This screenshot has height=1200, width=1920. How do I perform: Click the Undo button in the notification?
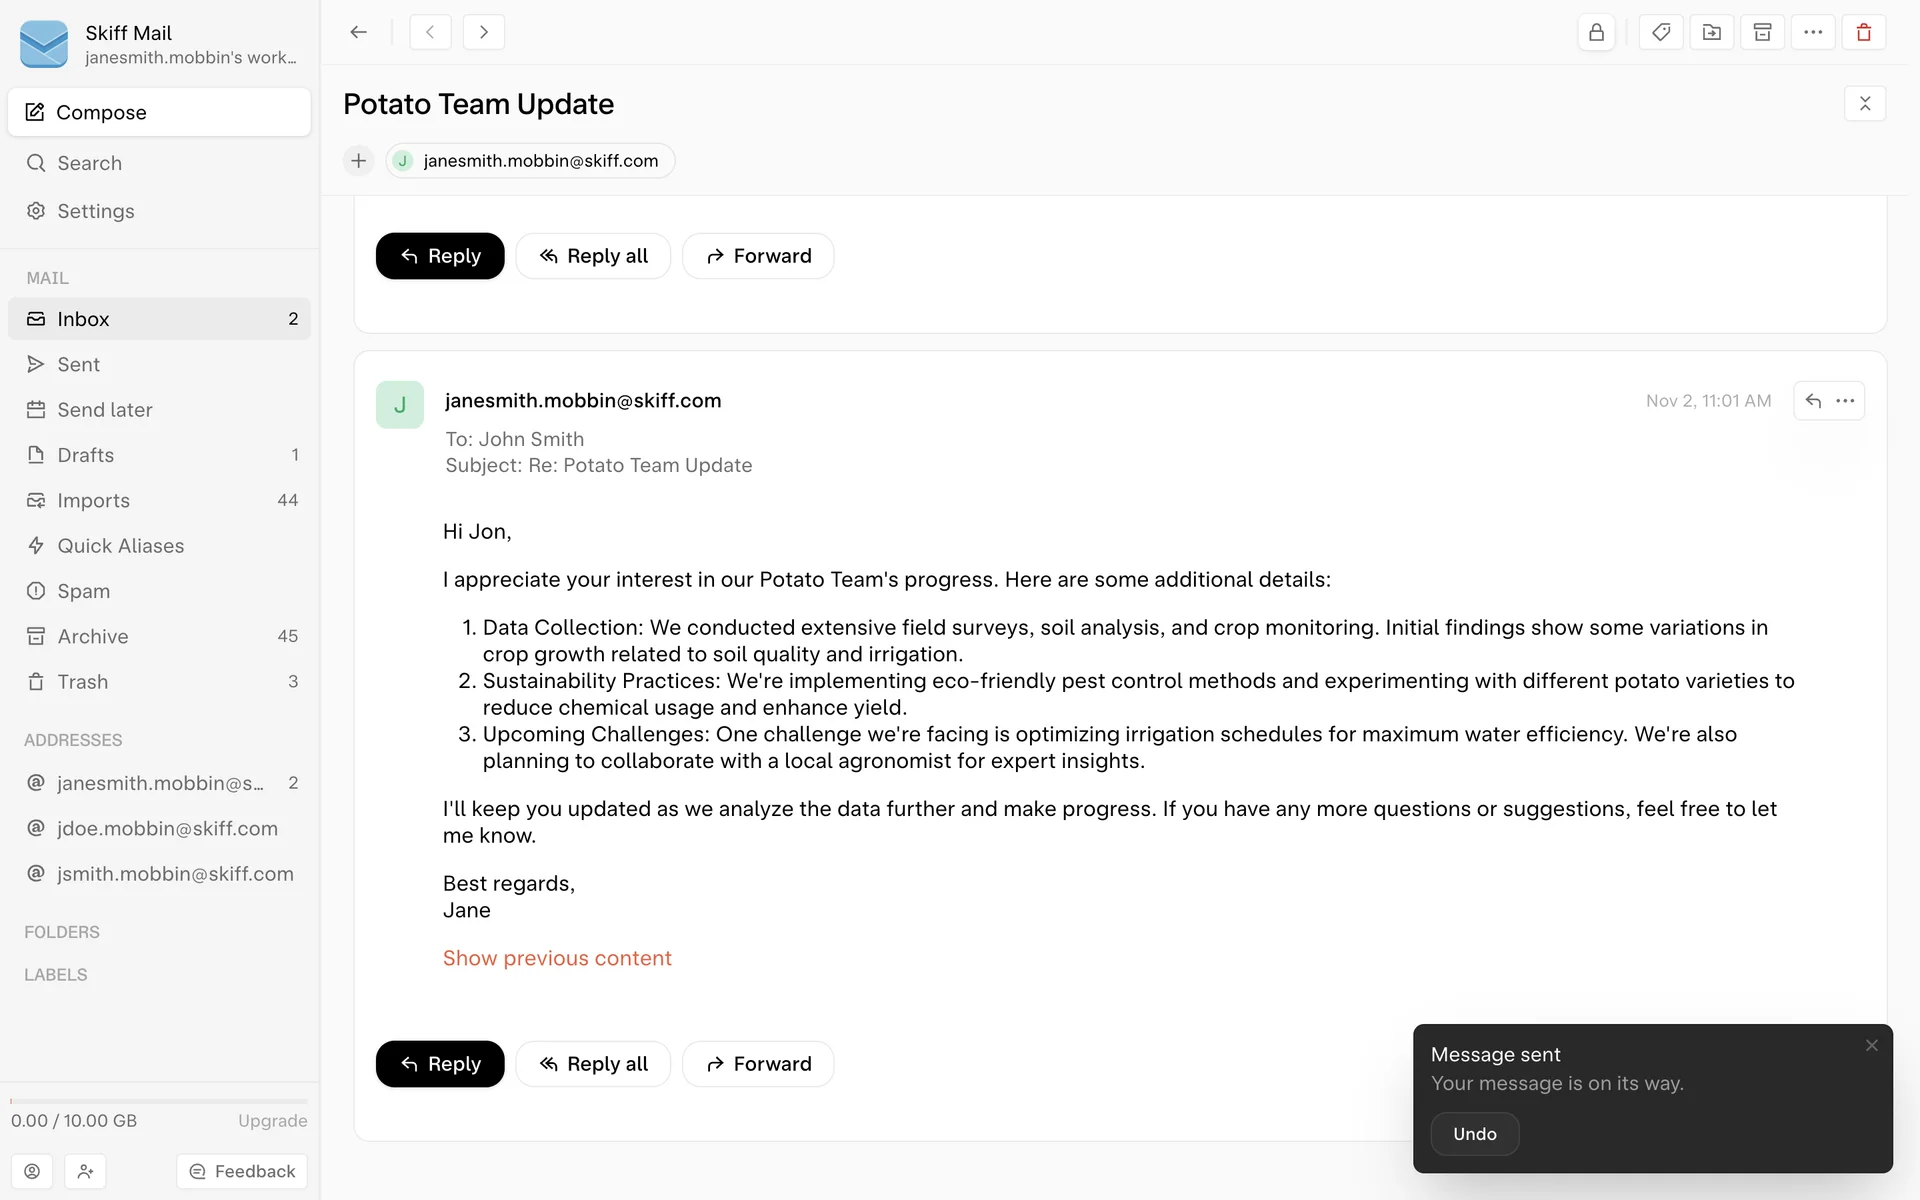(x=1474, y=1134)
